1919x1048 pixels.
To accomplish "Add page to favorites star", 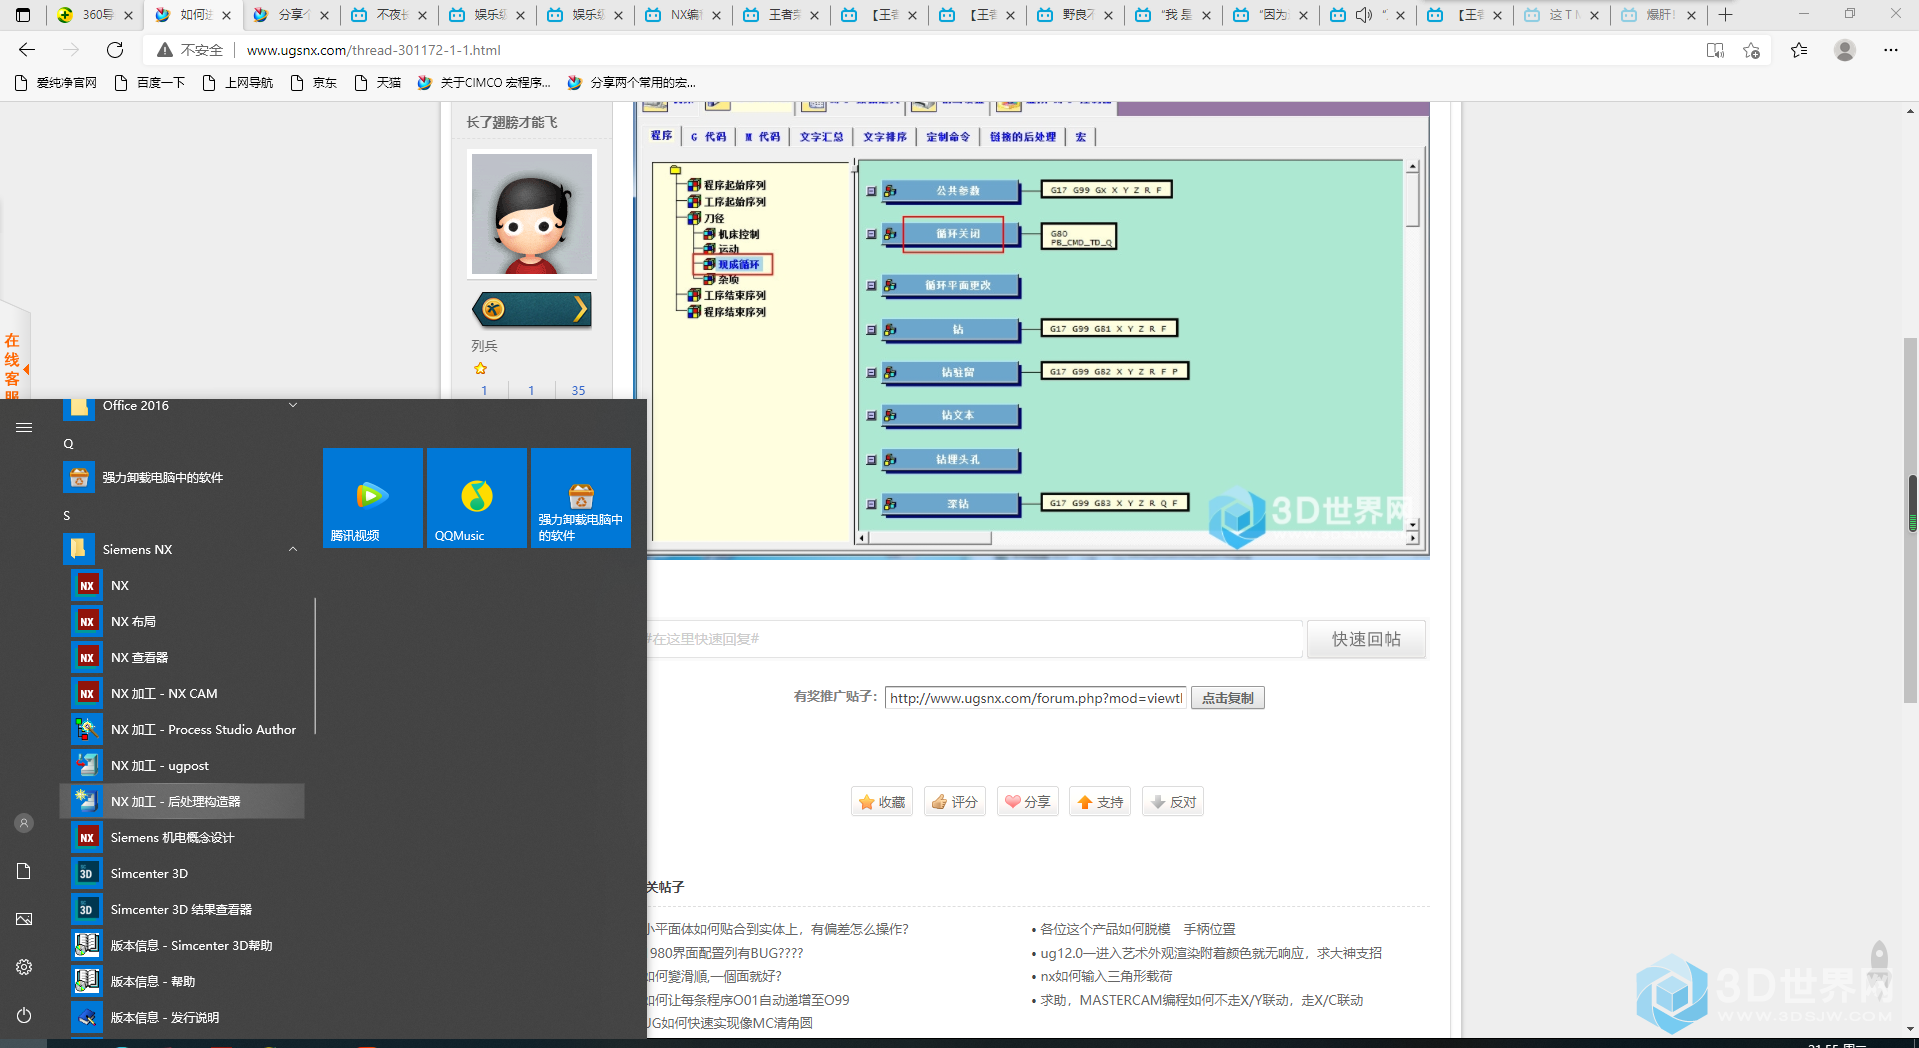I will [1751, 50].
